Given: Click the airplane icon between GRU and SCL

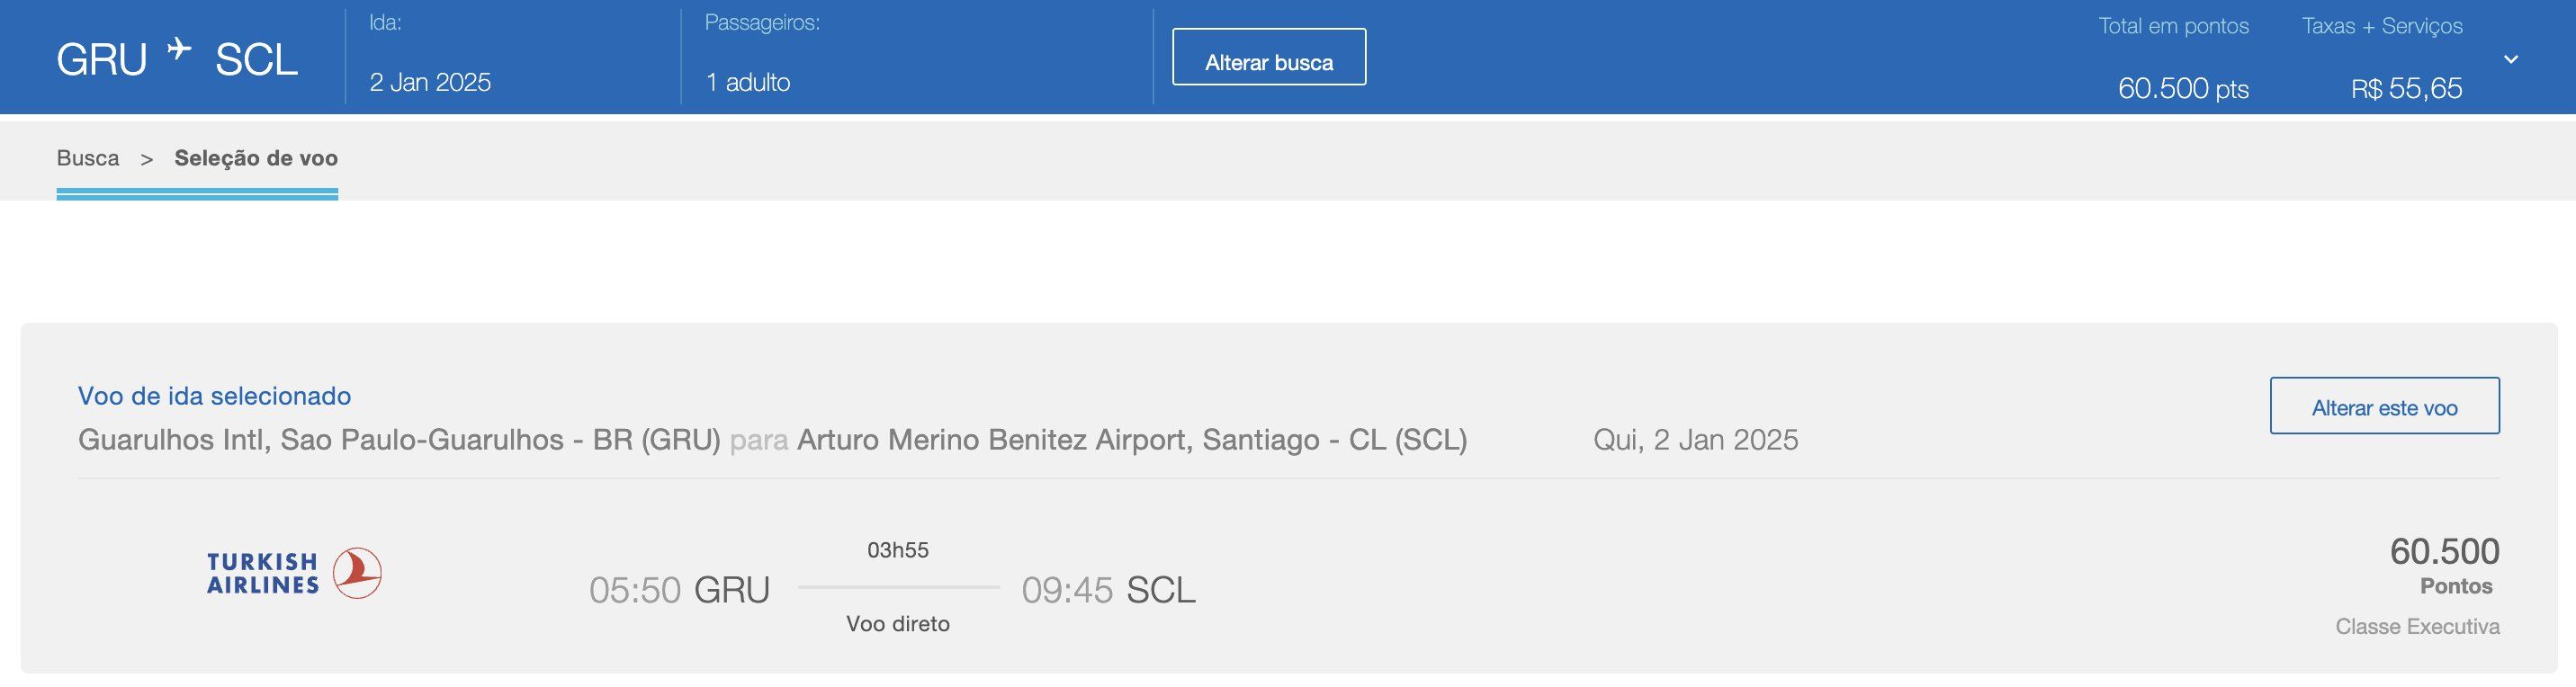Looking at the screenshot, I should (179, 49).
